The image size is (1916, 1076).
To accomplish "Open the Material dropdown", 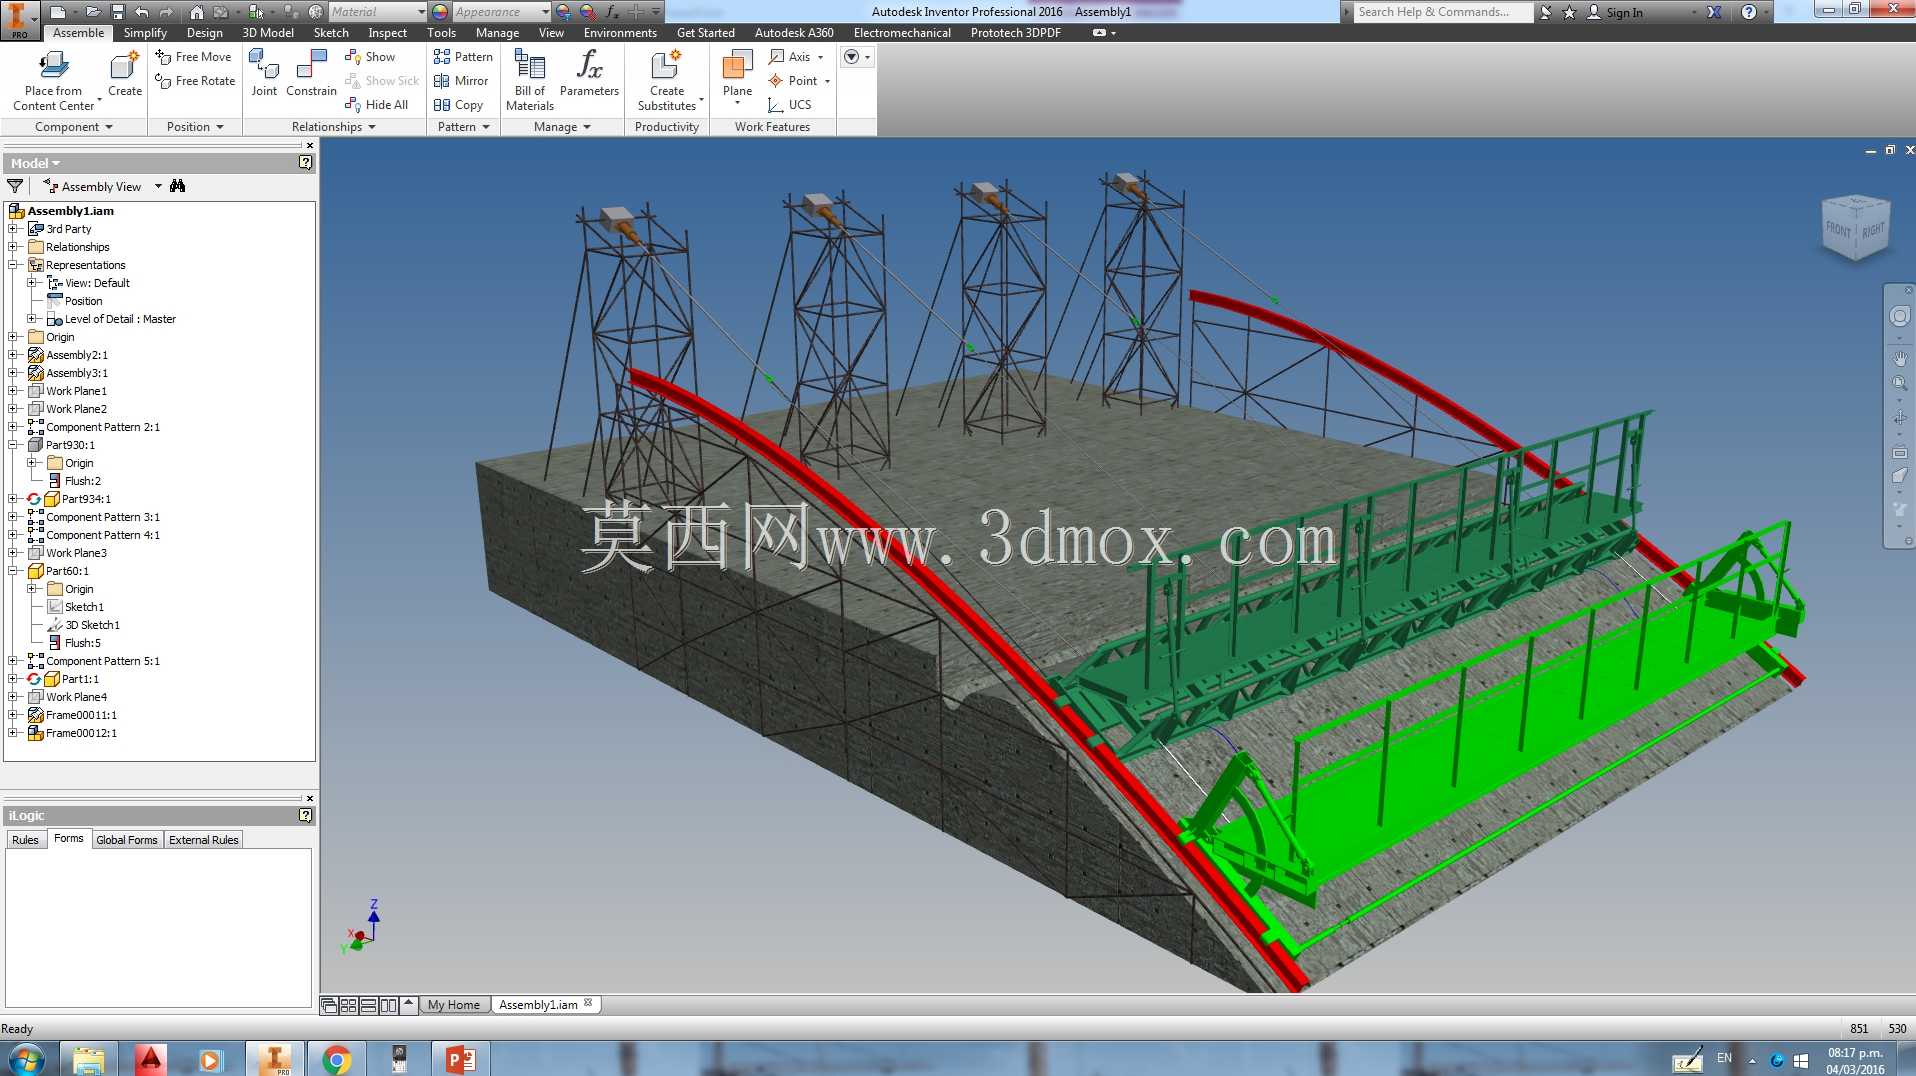I will click(378, 12).
